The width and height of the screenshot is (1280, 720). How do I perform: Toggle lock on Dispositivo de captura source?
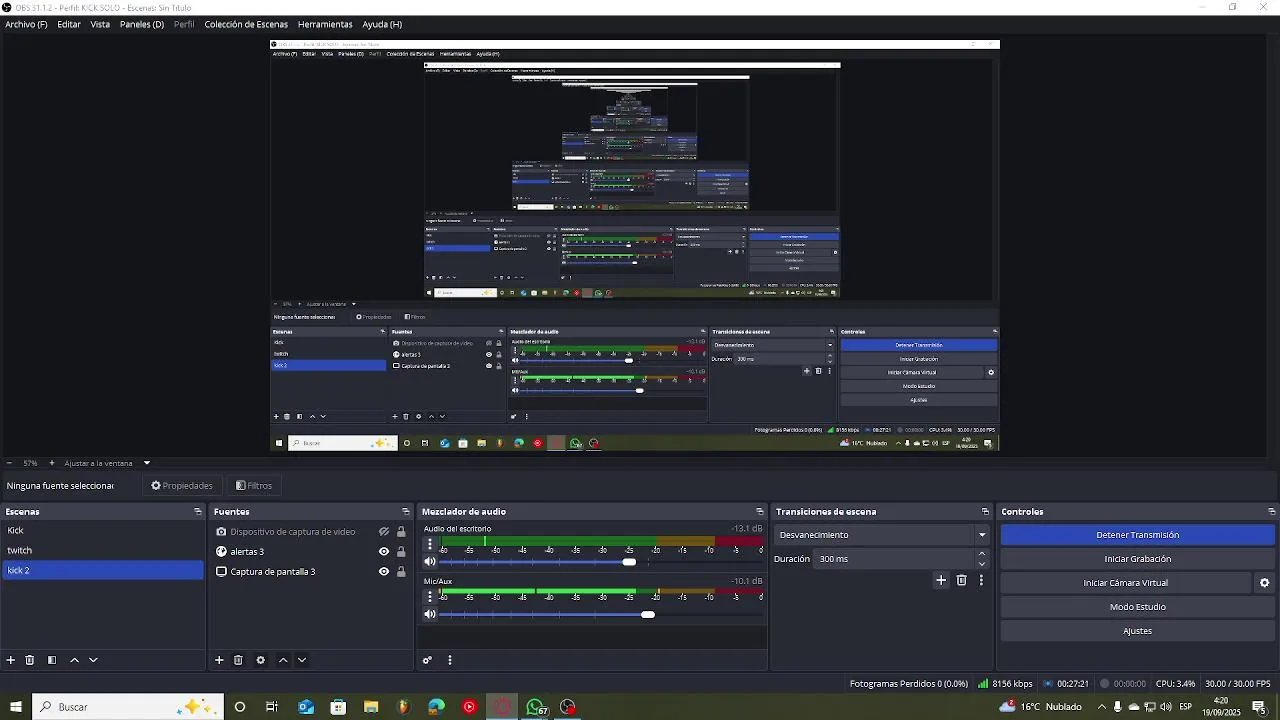[401, 532]
